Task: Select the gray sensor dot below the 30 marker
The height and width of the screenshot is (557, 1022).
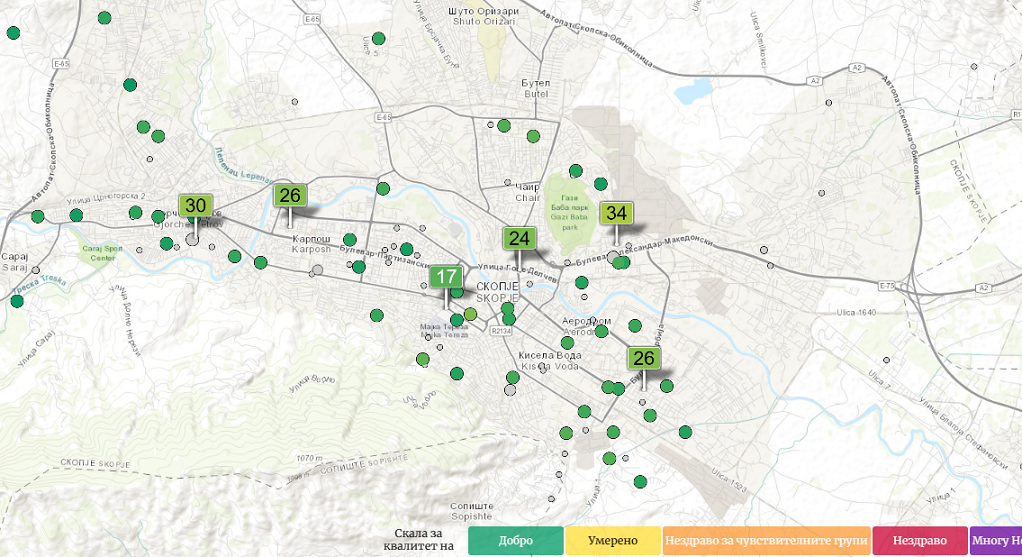Action: point(192,239)
